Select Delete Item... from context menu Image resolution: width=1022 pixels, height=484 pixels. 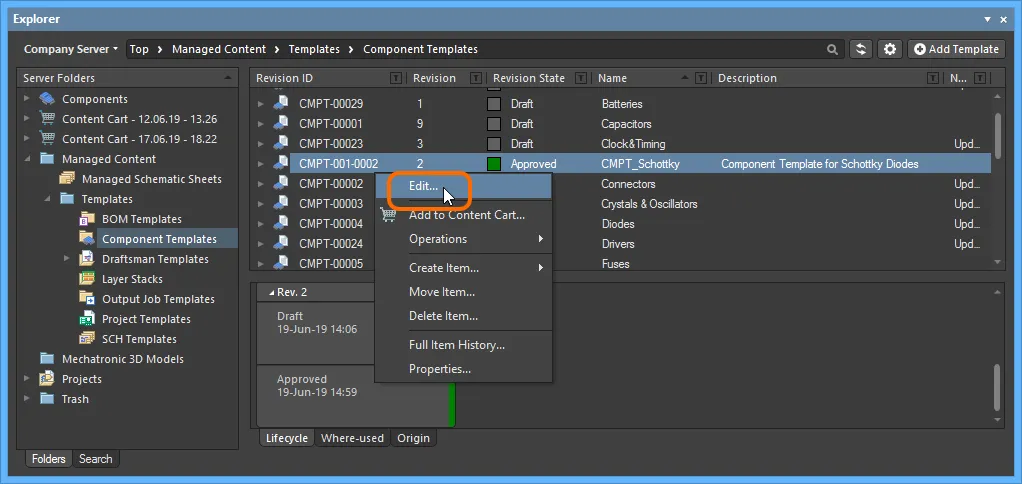click(x=463, y=316)
